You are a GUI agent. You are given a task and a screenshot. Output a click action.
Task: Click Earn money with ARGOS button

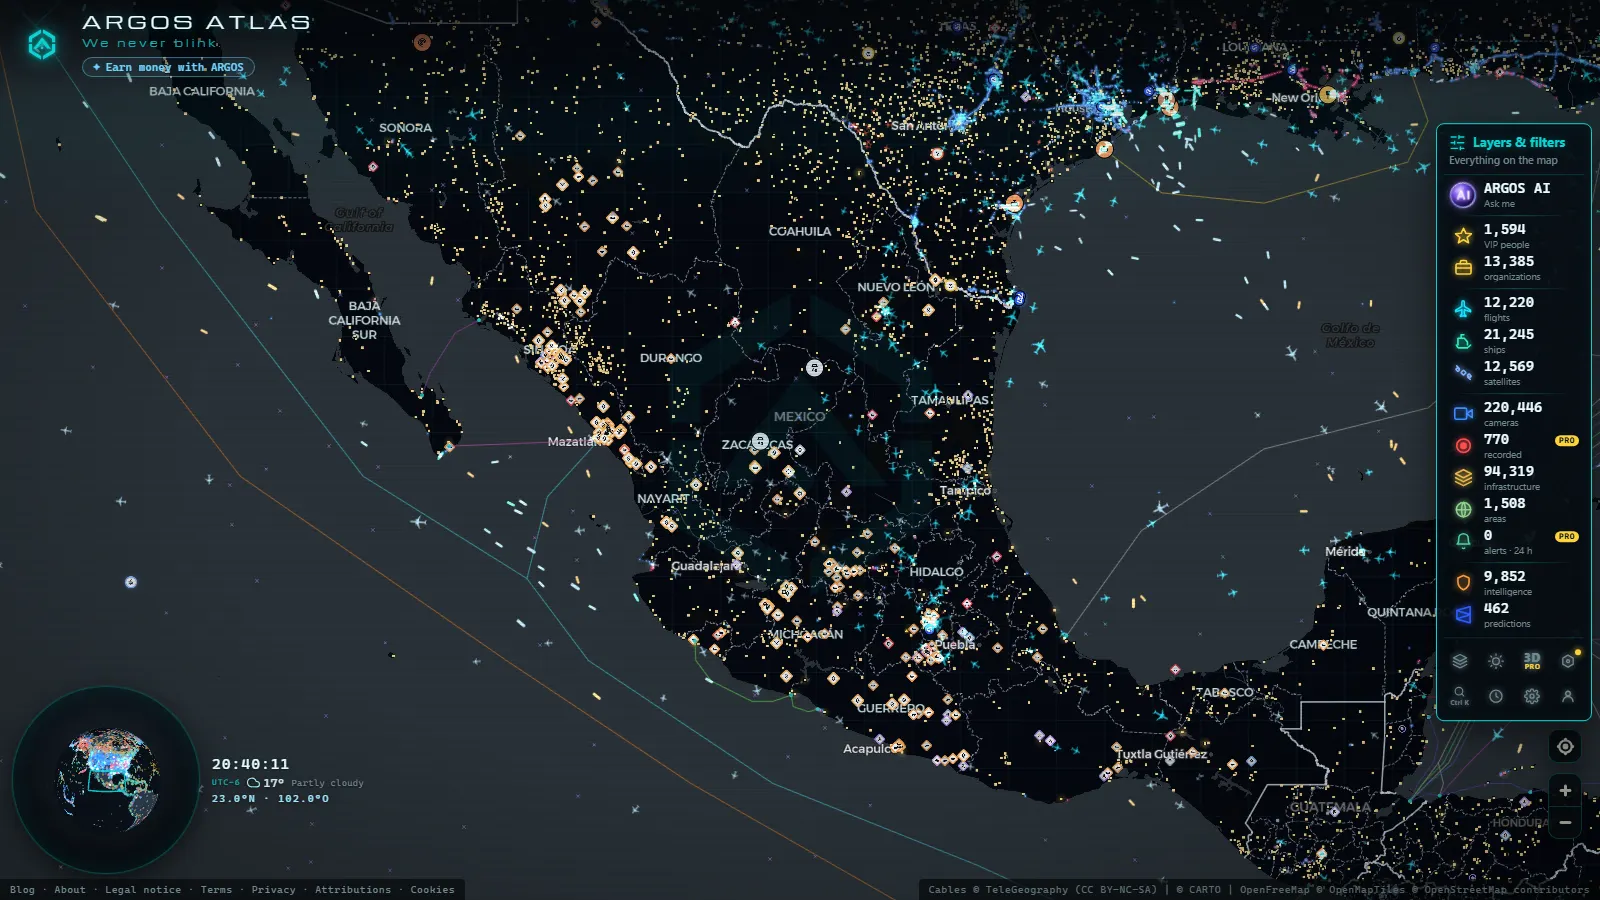point(168,67)
